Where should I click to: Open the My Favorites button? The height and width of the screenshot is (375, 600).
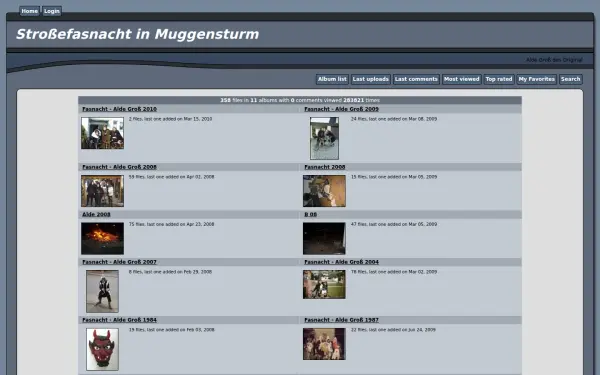(x=536, y=79)
